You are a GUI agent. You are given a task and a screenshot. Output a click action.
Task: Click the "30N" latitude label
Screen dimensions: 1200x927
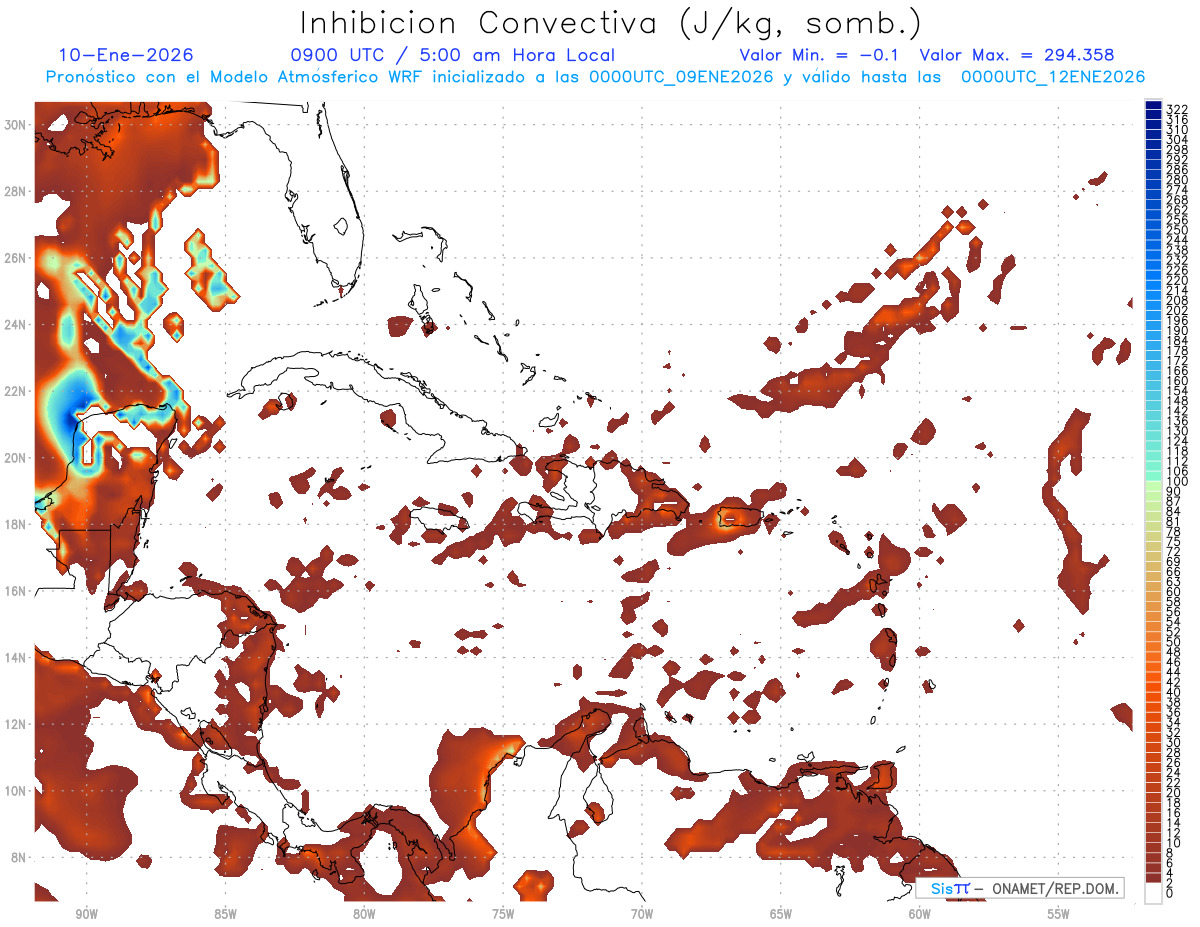(17, 124)
